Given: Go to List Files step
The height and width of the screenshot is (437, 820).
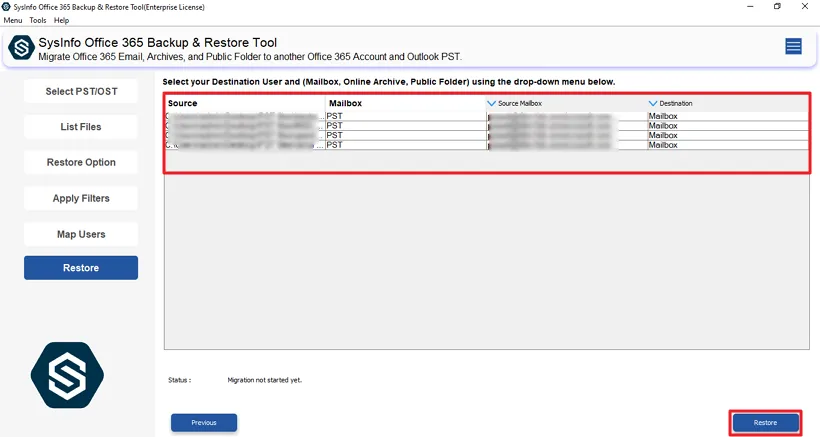Looking at the screenshot, I should [81, 127].
